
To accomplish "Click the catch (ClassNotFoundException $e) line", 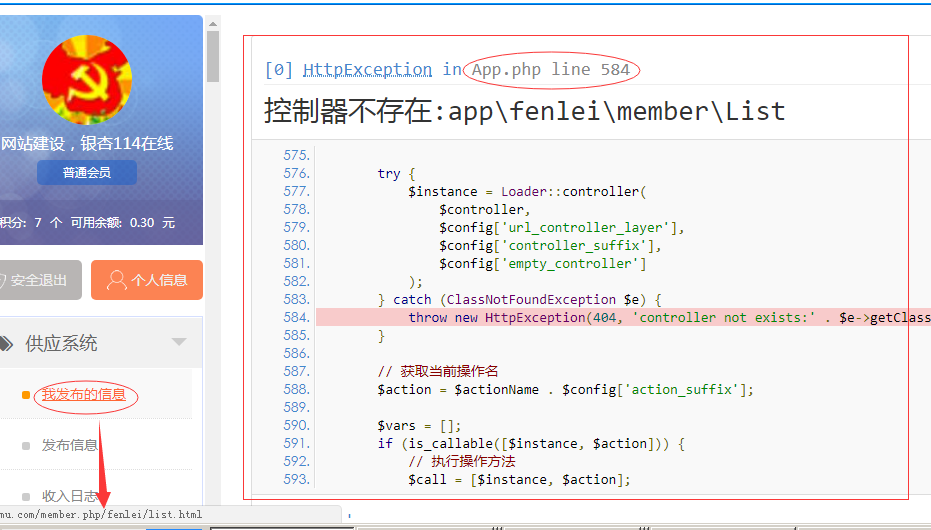I will coord(520,300).
